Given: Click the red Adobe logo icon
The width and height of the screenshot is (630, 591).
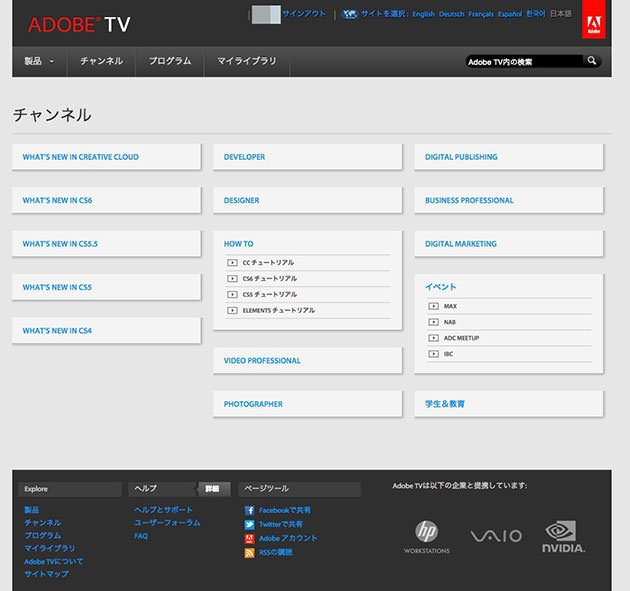Looking at the screenshot, I should click(x=594, y=20).
